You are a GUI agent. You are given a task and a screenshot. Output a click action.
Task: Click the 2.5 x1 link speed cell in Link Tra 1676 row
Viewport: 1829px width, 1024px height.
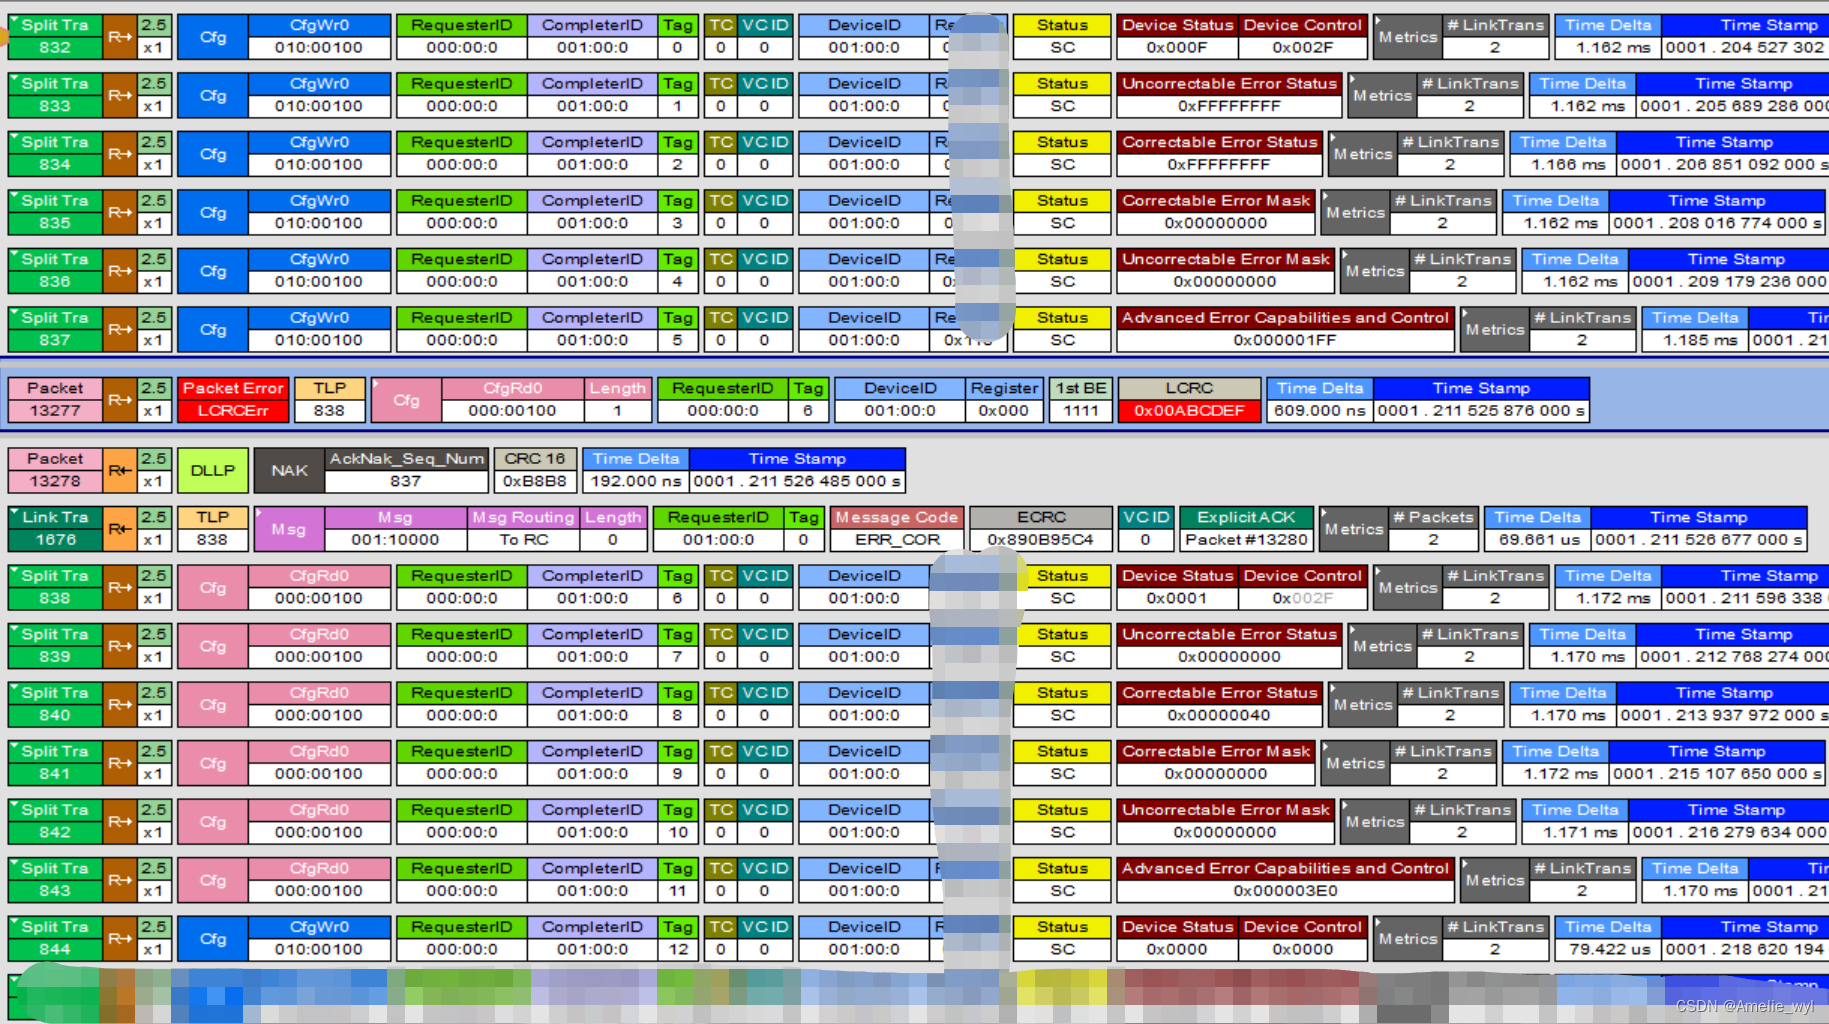[154, 529]
